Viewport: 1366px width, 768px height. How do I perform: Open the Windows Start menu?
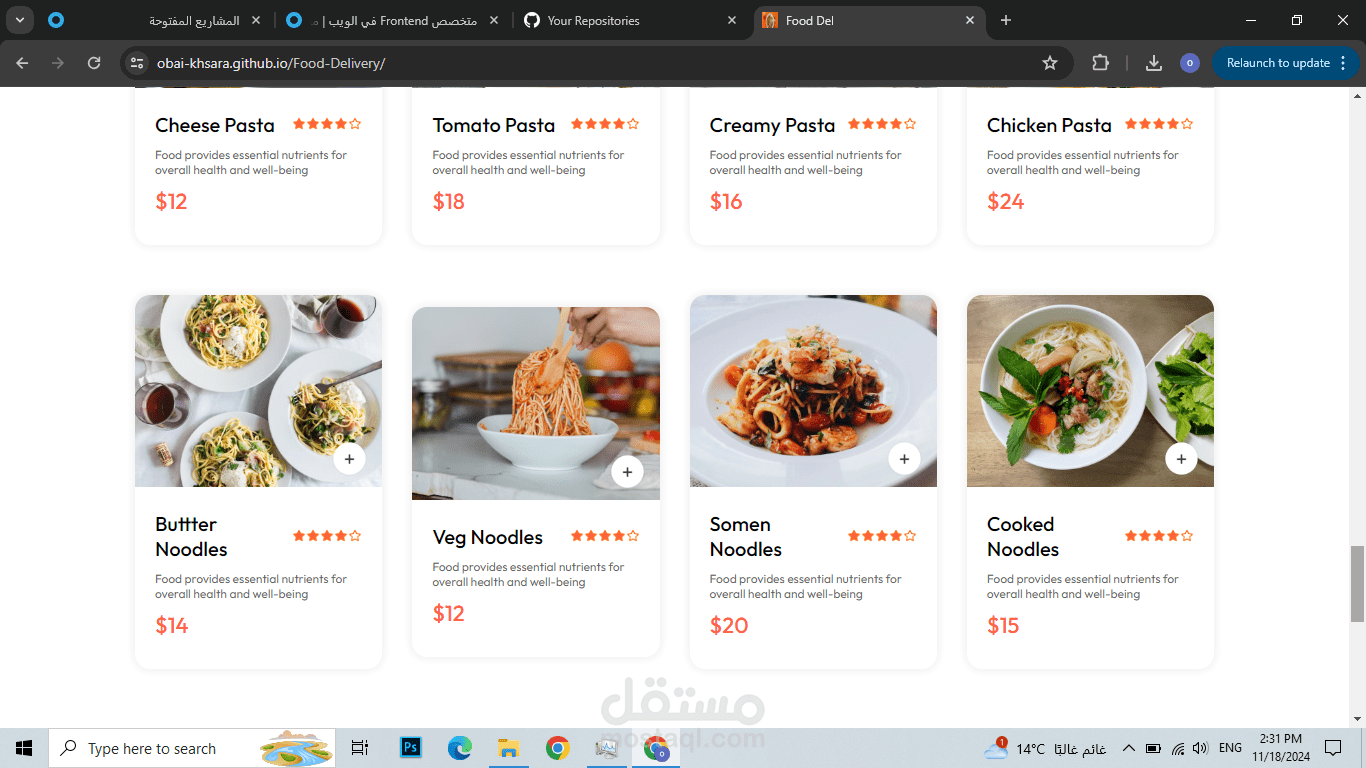pos(24,748)
